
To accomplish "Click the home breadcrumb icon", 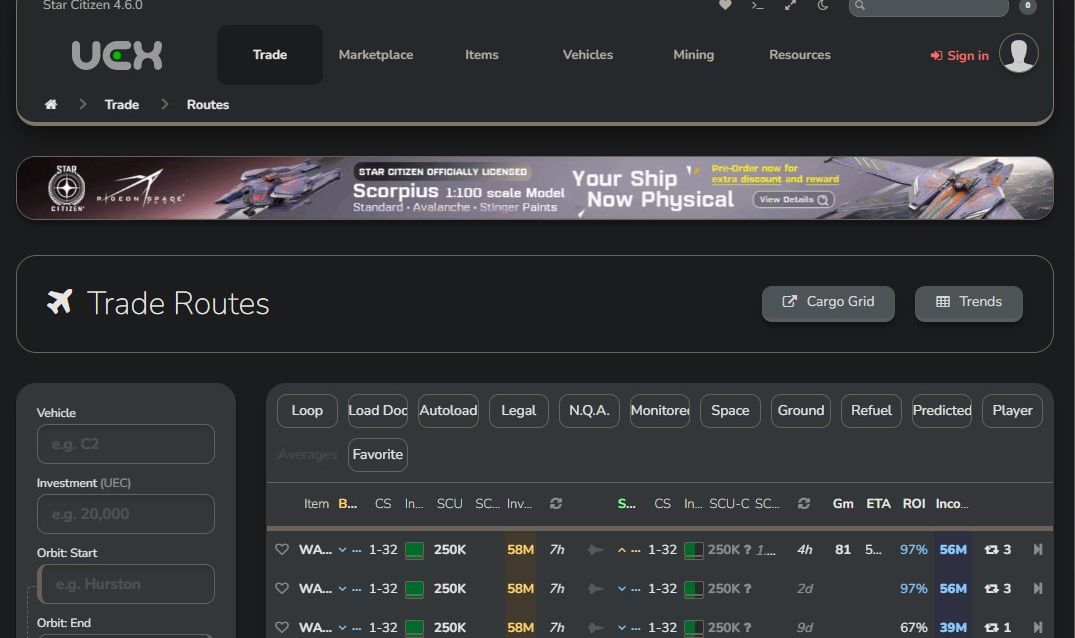I will point(51,104).
